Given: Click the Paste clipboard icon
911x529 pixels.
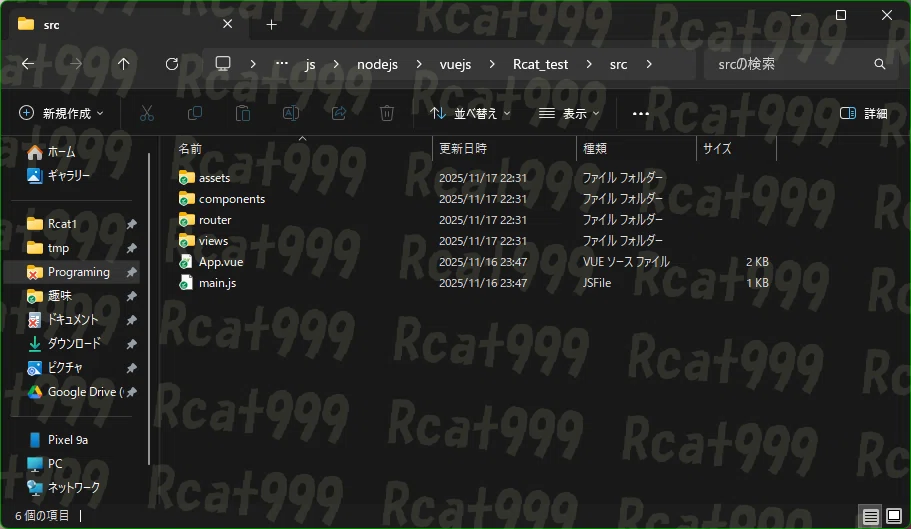Looking at the screenshot, I should click(x=243, y=113).
